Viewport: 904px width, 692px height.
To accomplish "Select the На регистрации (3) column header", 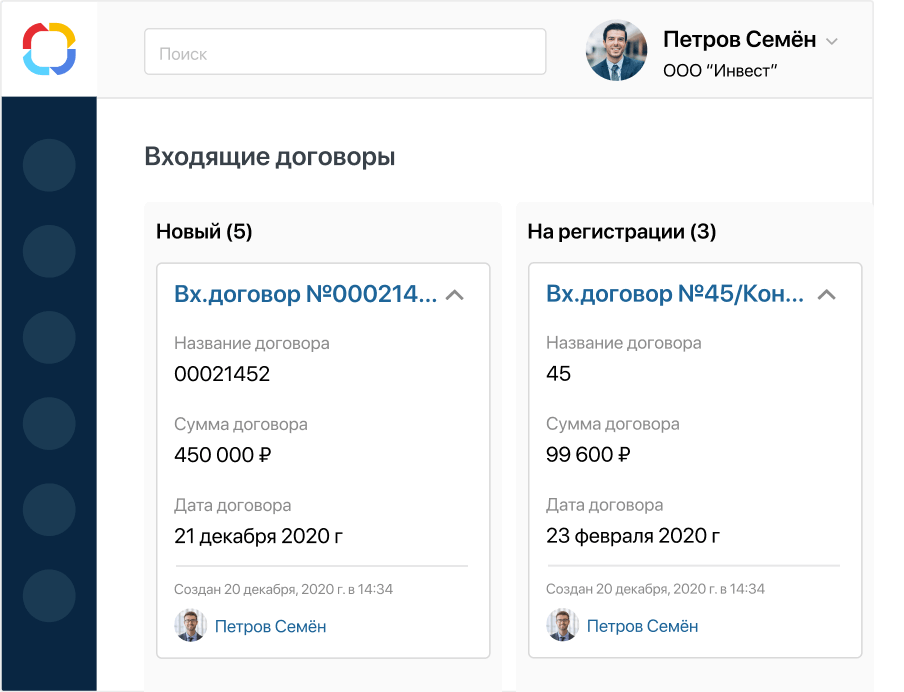I will click(622, 232).
